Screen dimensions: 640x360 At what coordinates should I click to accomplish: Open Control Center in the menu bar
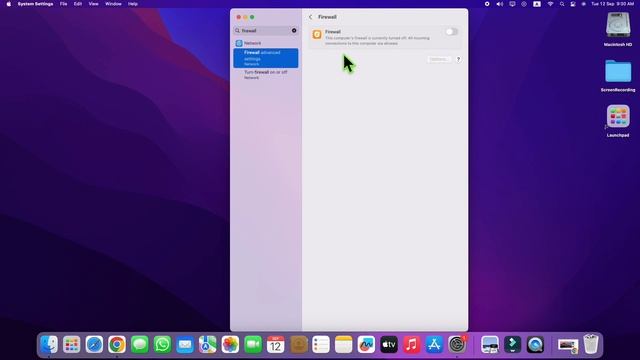point(573,4)
